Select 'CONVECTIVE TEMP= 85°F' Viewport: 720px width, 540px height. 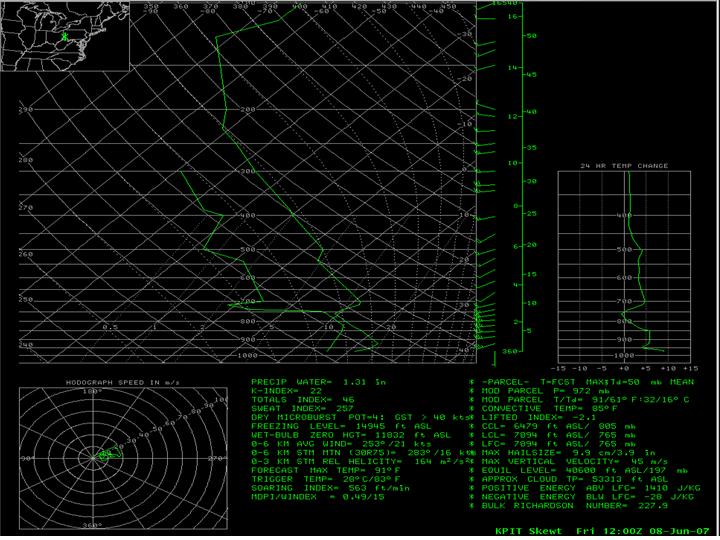(x=548, y=408)
